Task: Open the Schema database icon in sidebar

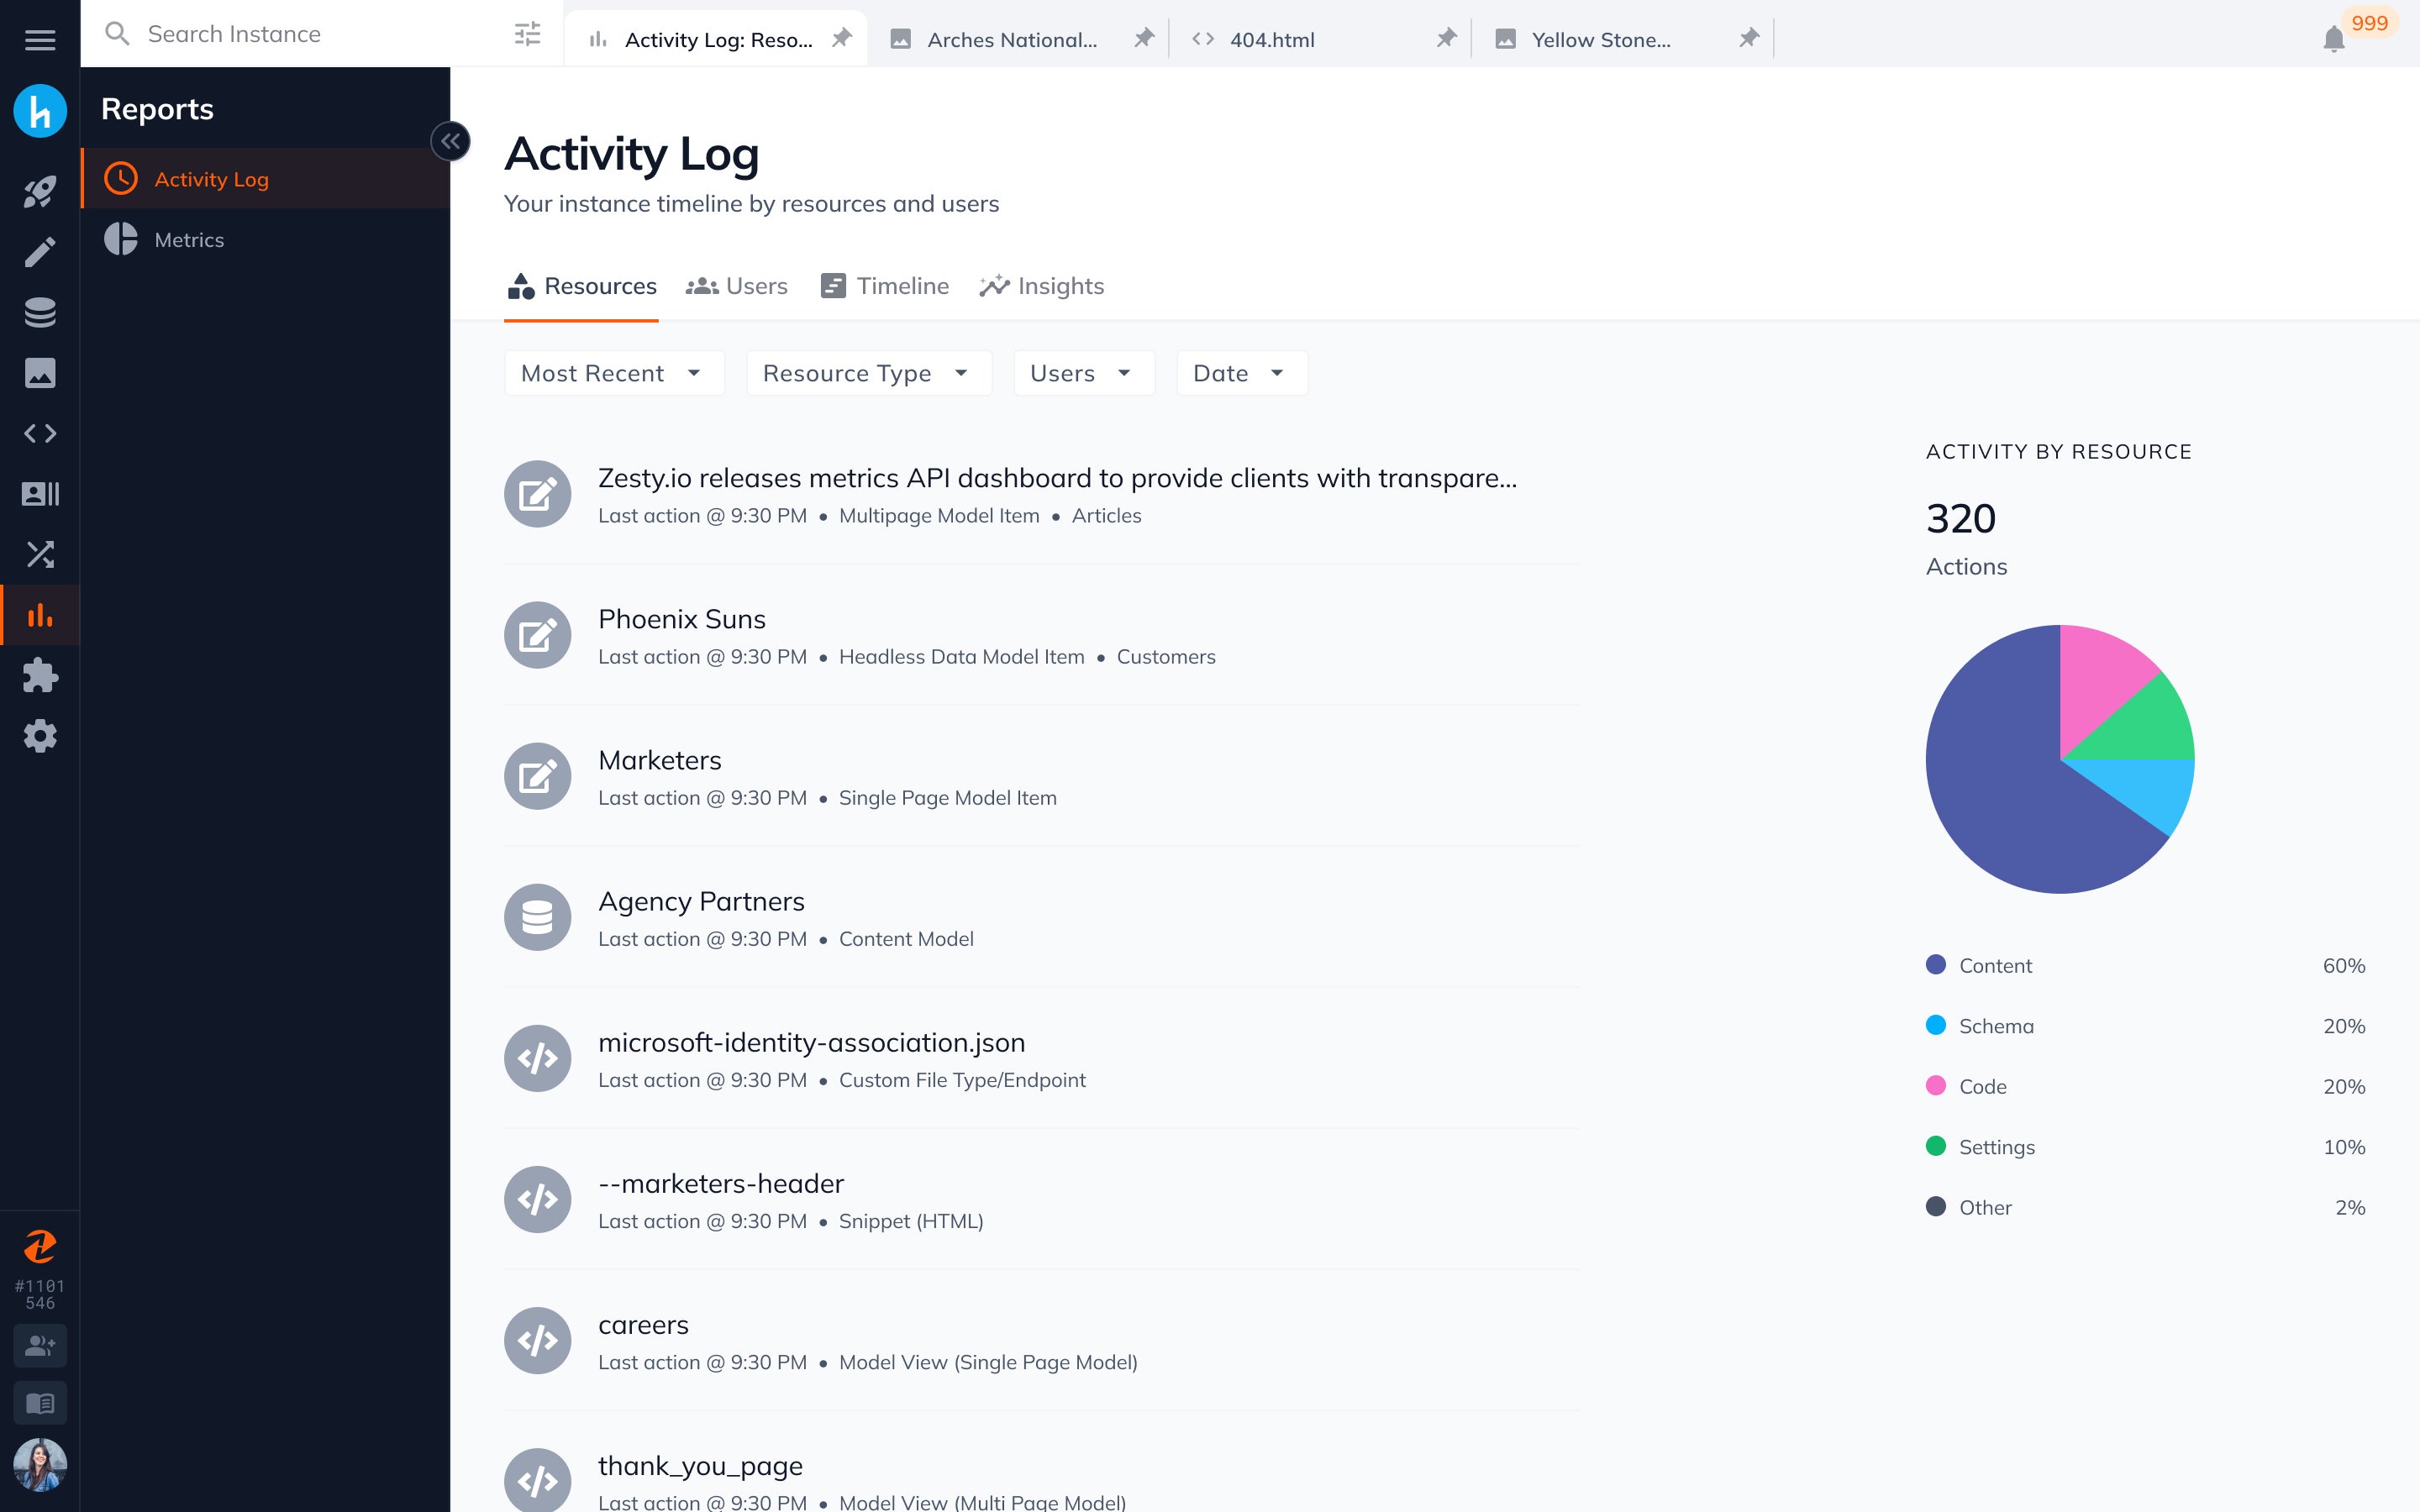Action: click(40, 313)
